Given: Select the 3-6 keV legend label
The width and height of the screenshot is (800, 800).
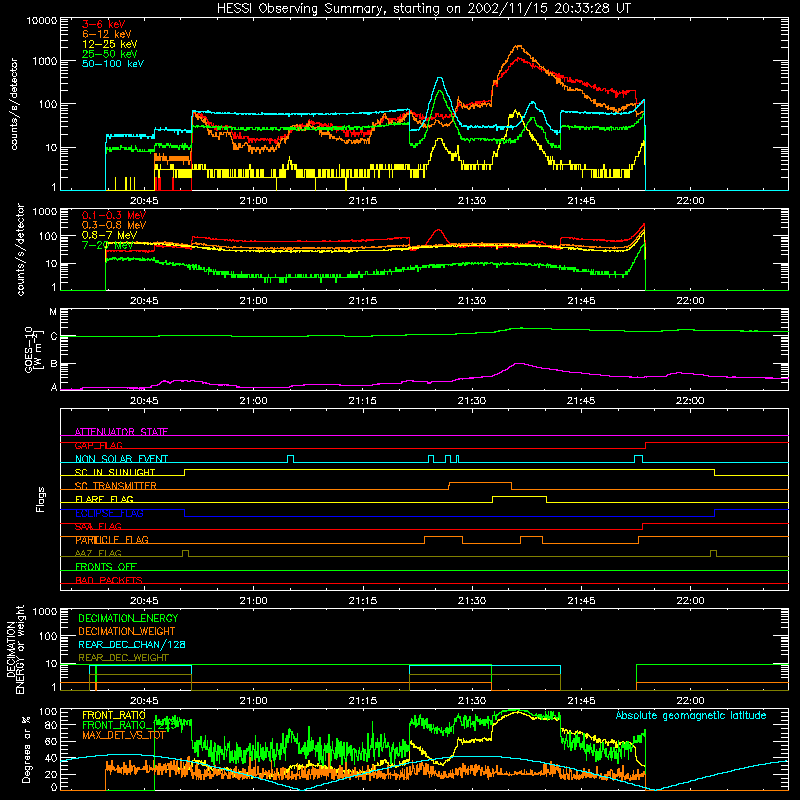Looking at the screenshot, I should coord(104,24).
